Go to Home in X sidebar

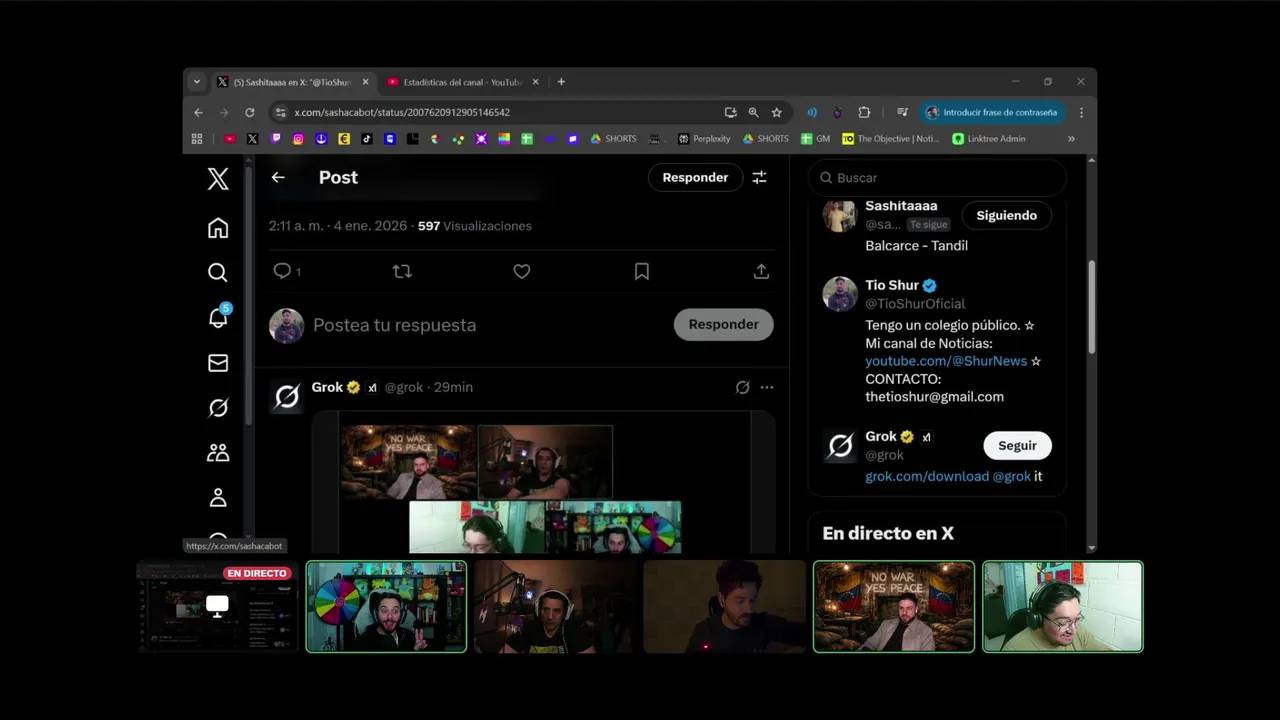pos(218,228)
